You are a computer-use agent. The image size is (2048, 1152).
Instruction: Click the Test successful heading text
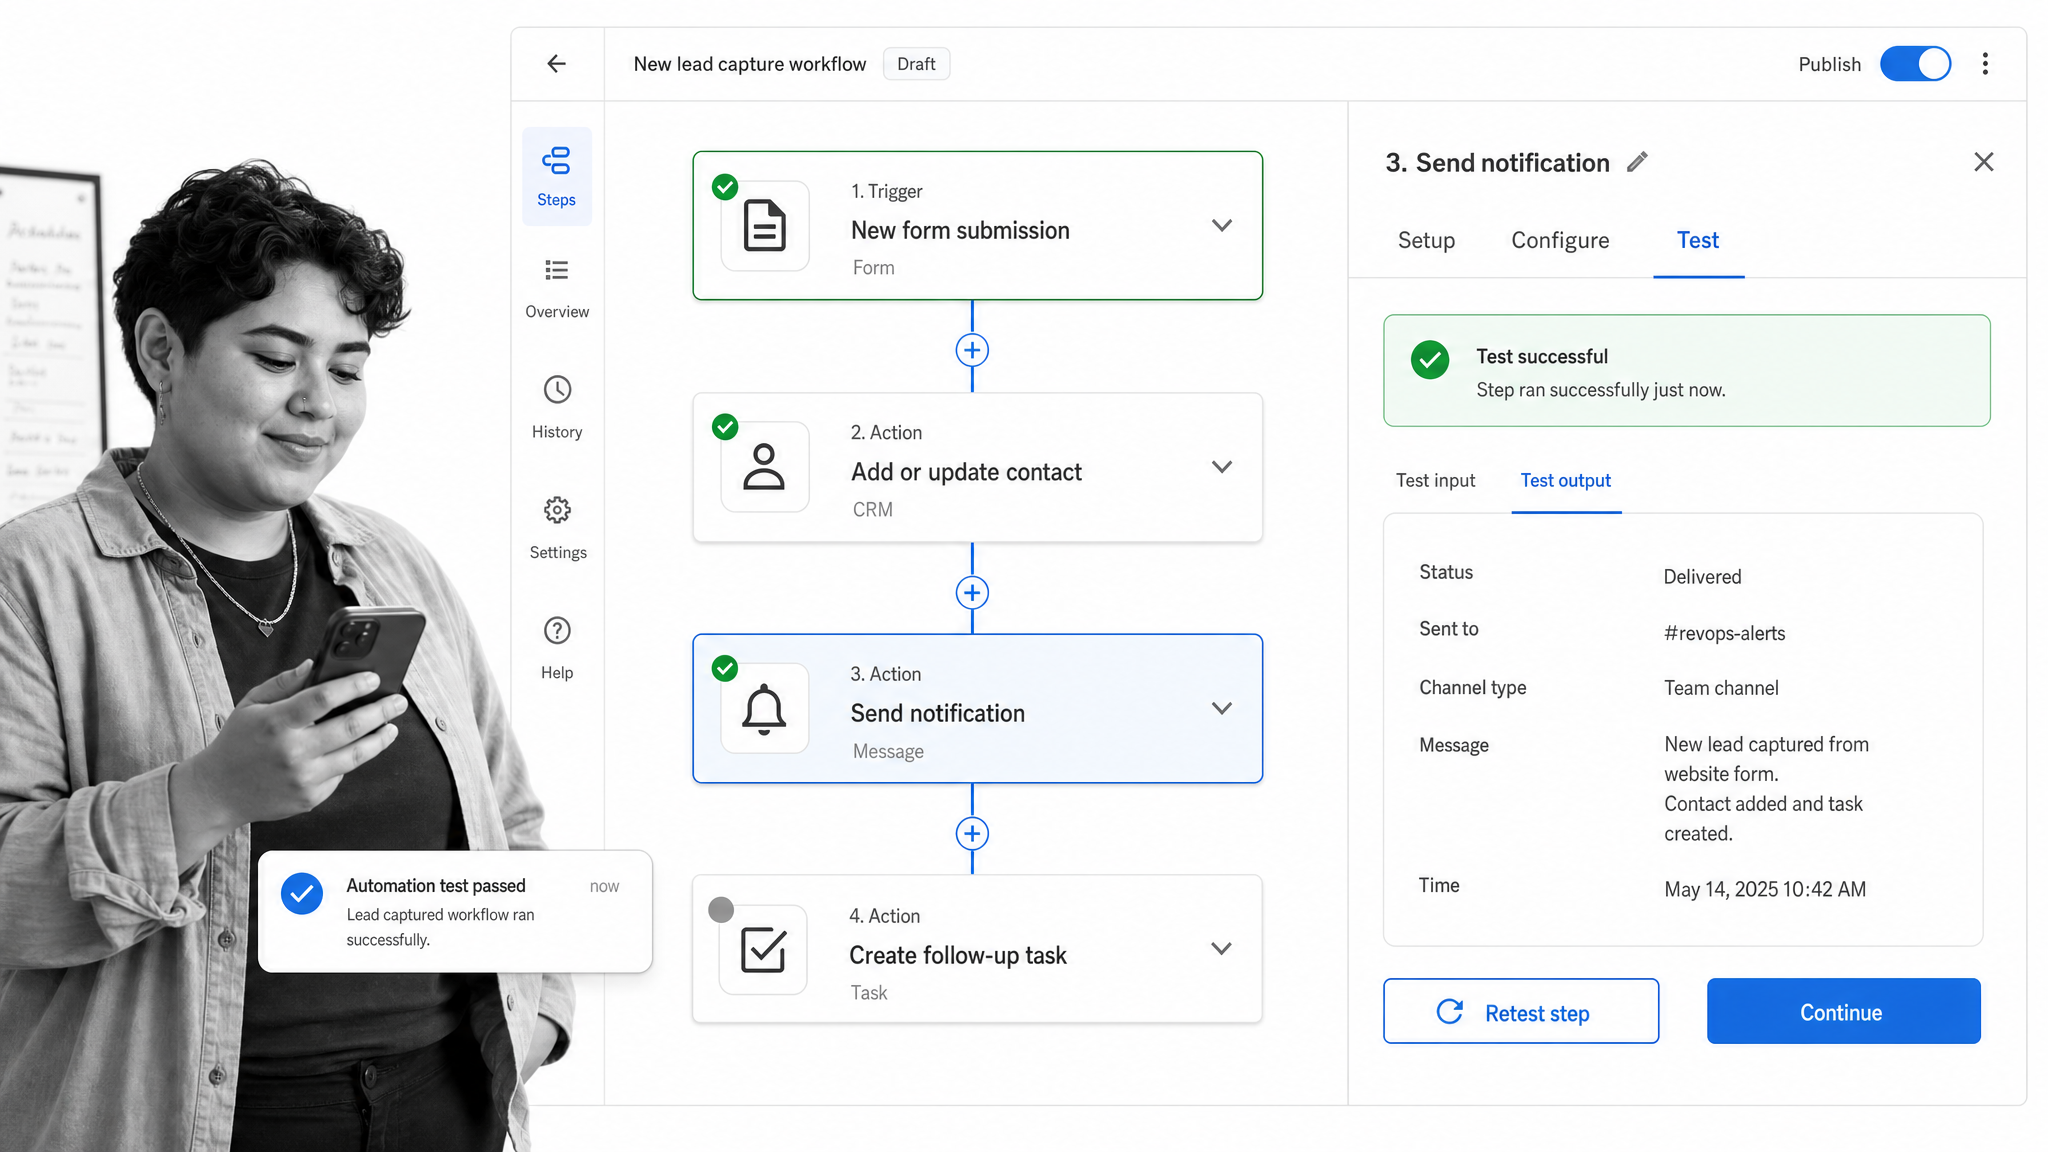click(1542, 357)
